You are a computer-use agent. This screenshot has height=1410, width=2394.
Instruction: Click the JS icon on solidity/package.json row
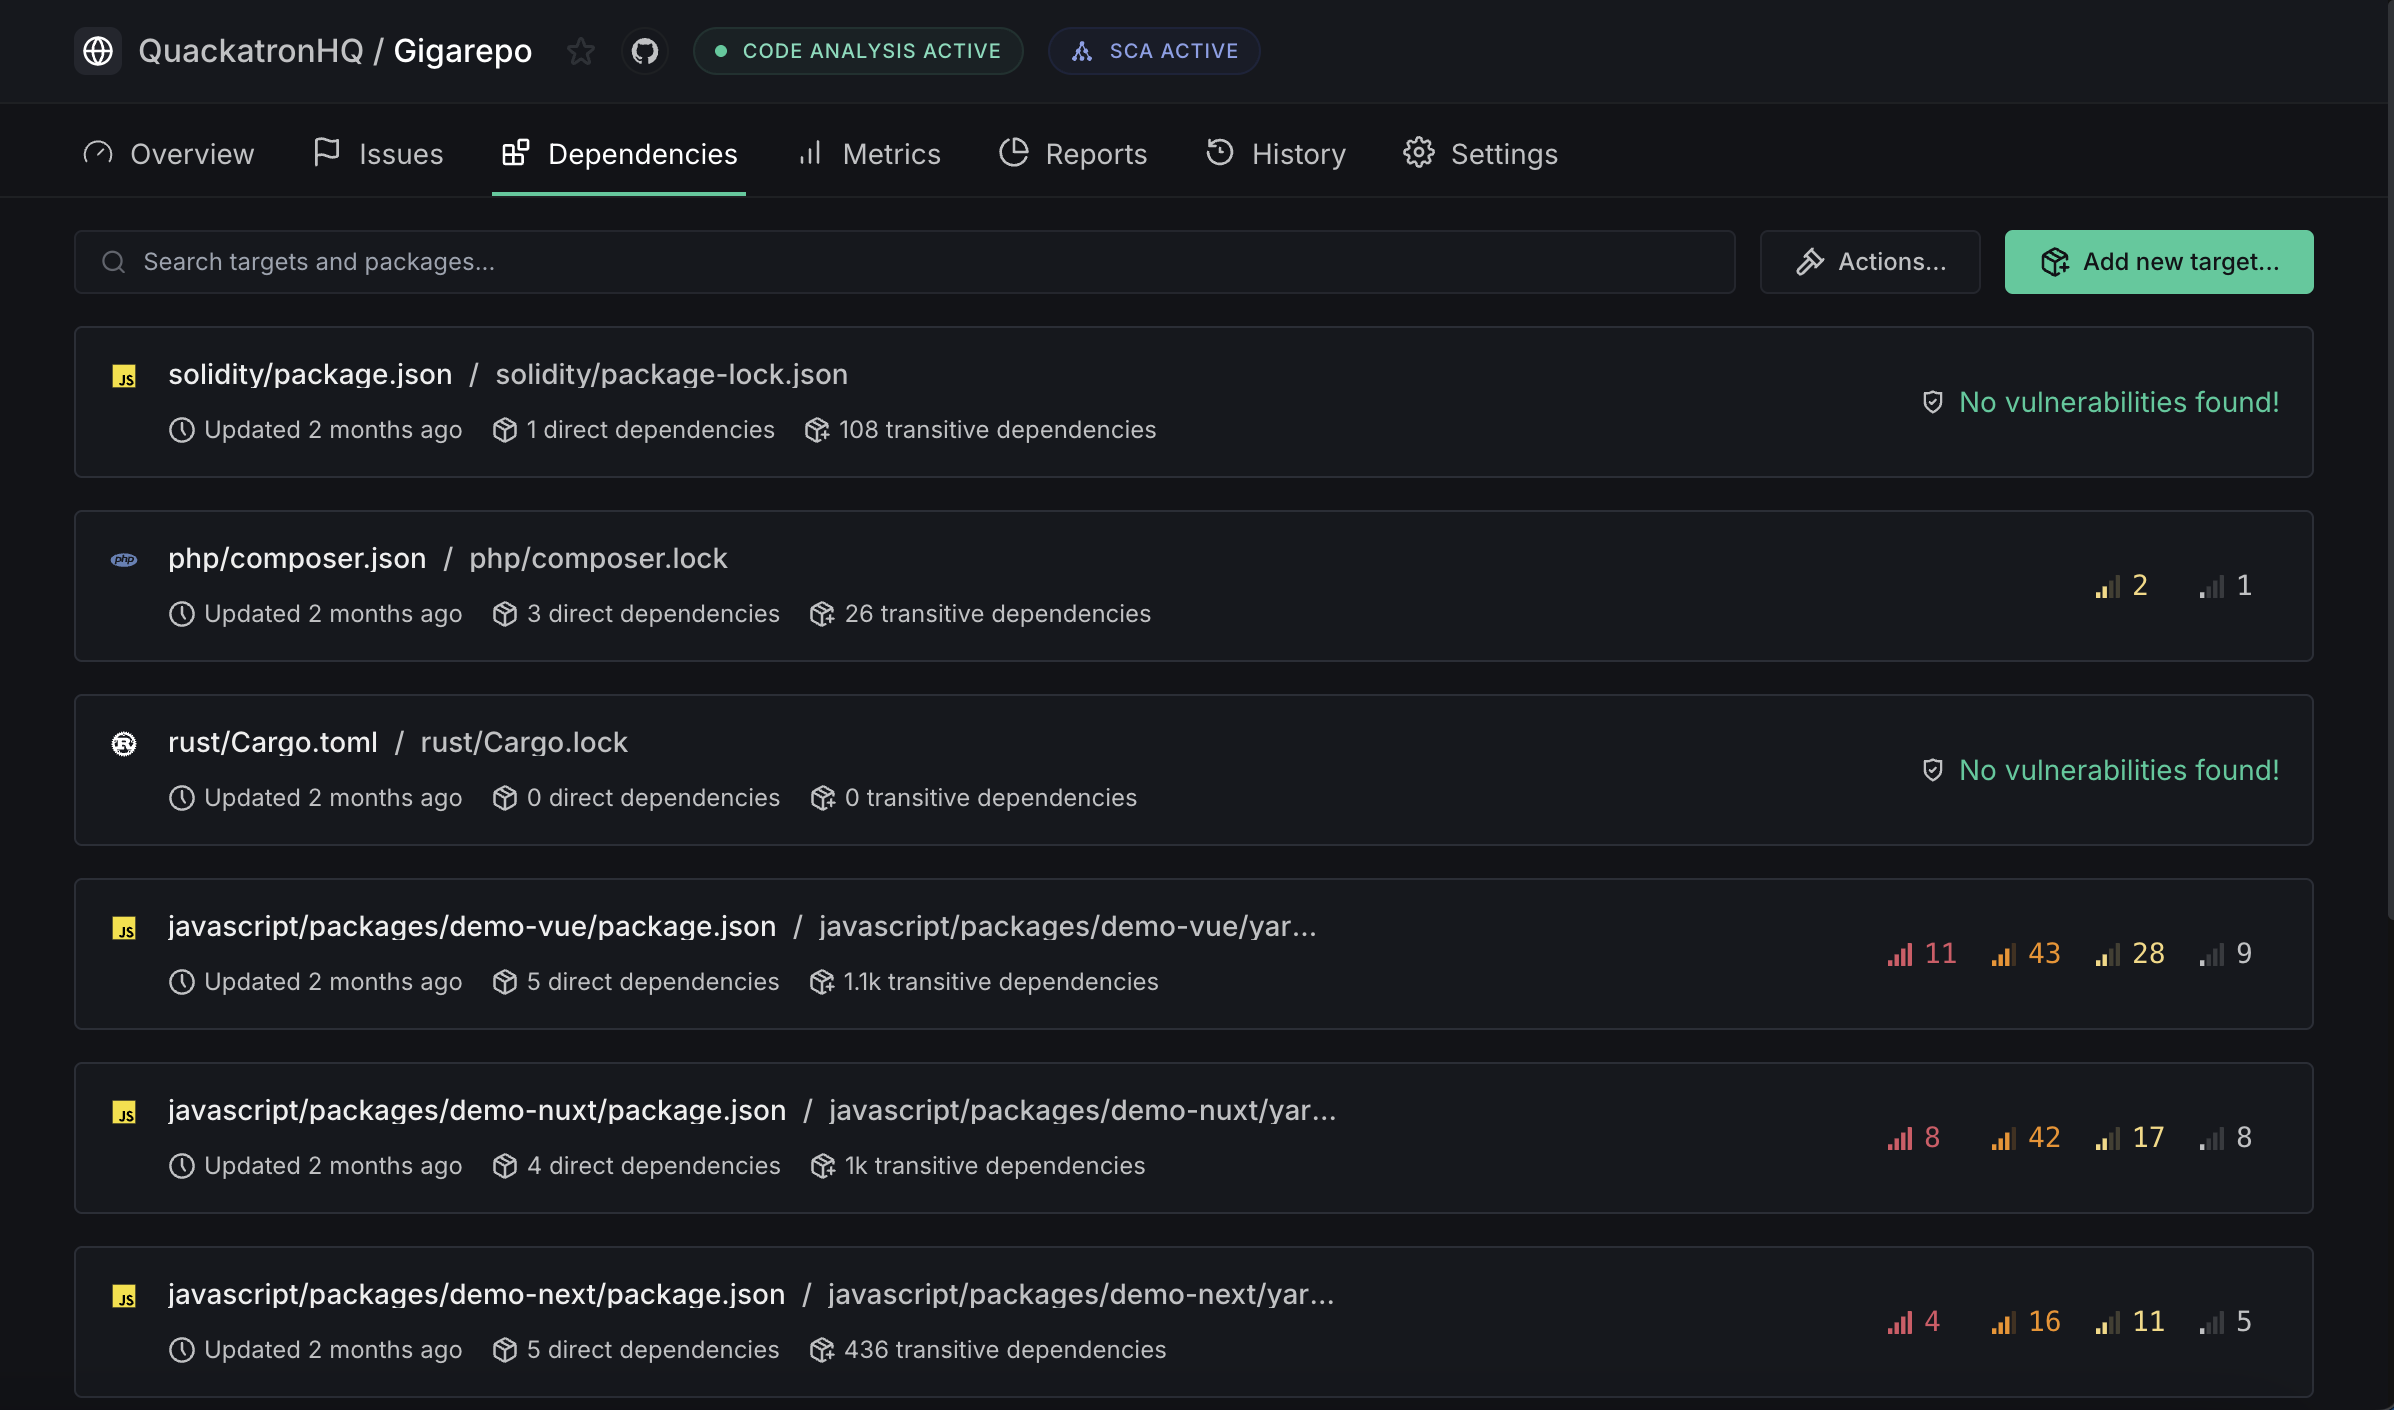(124, 376)
